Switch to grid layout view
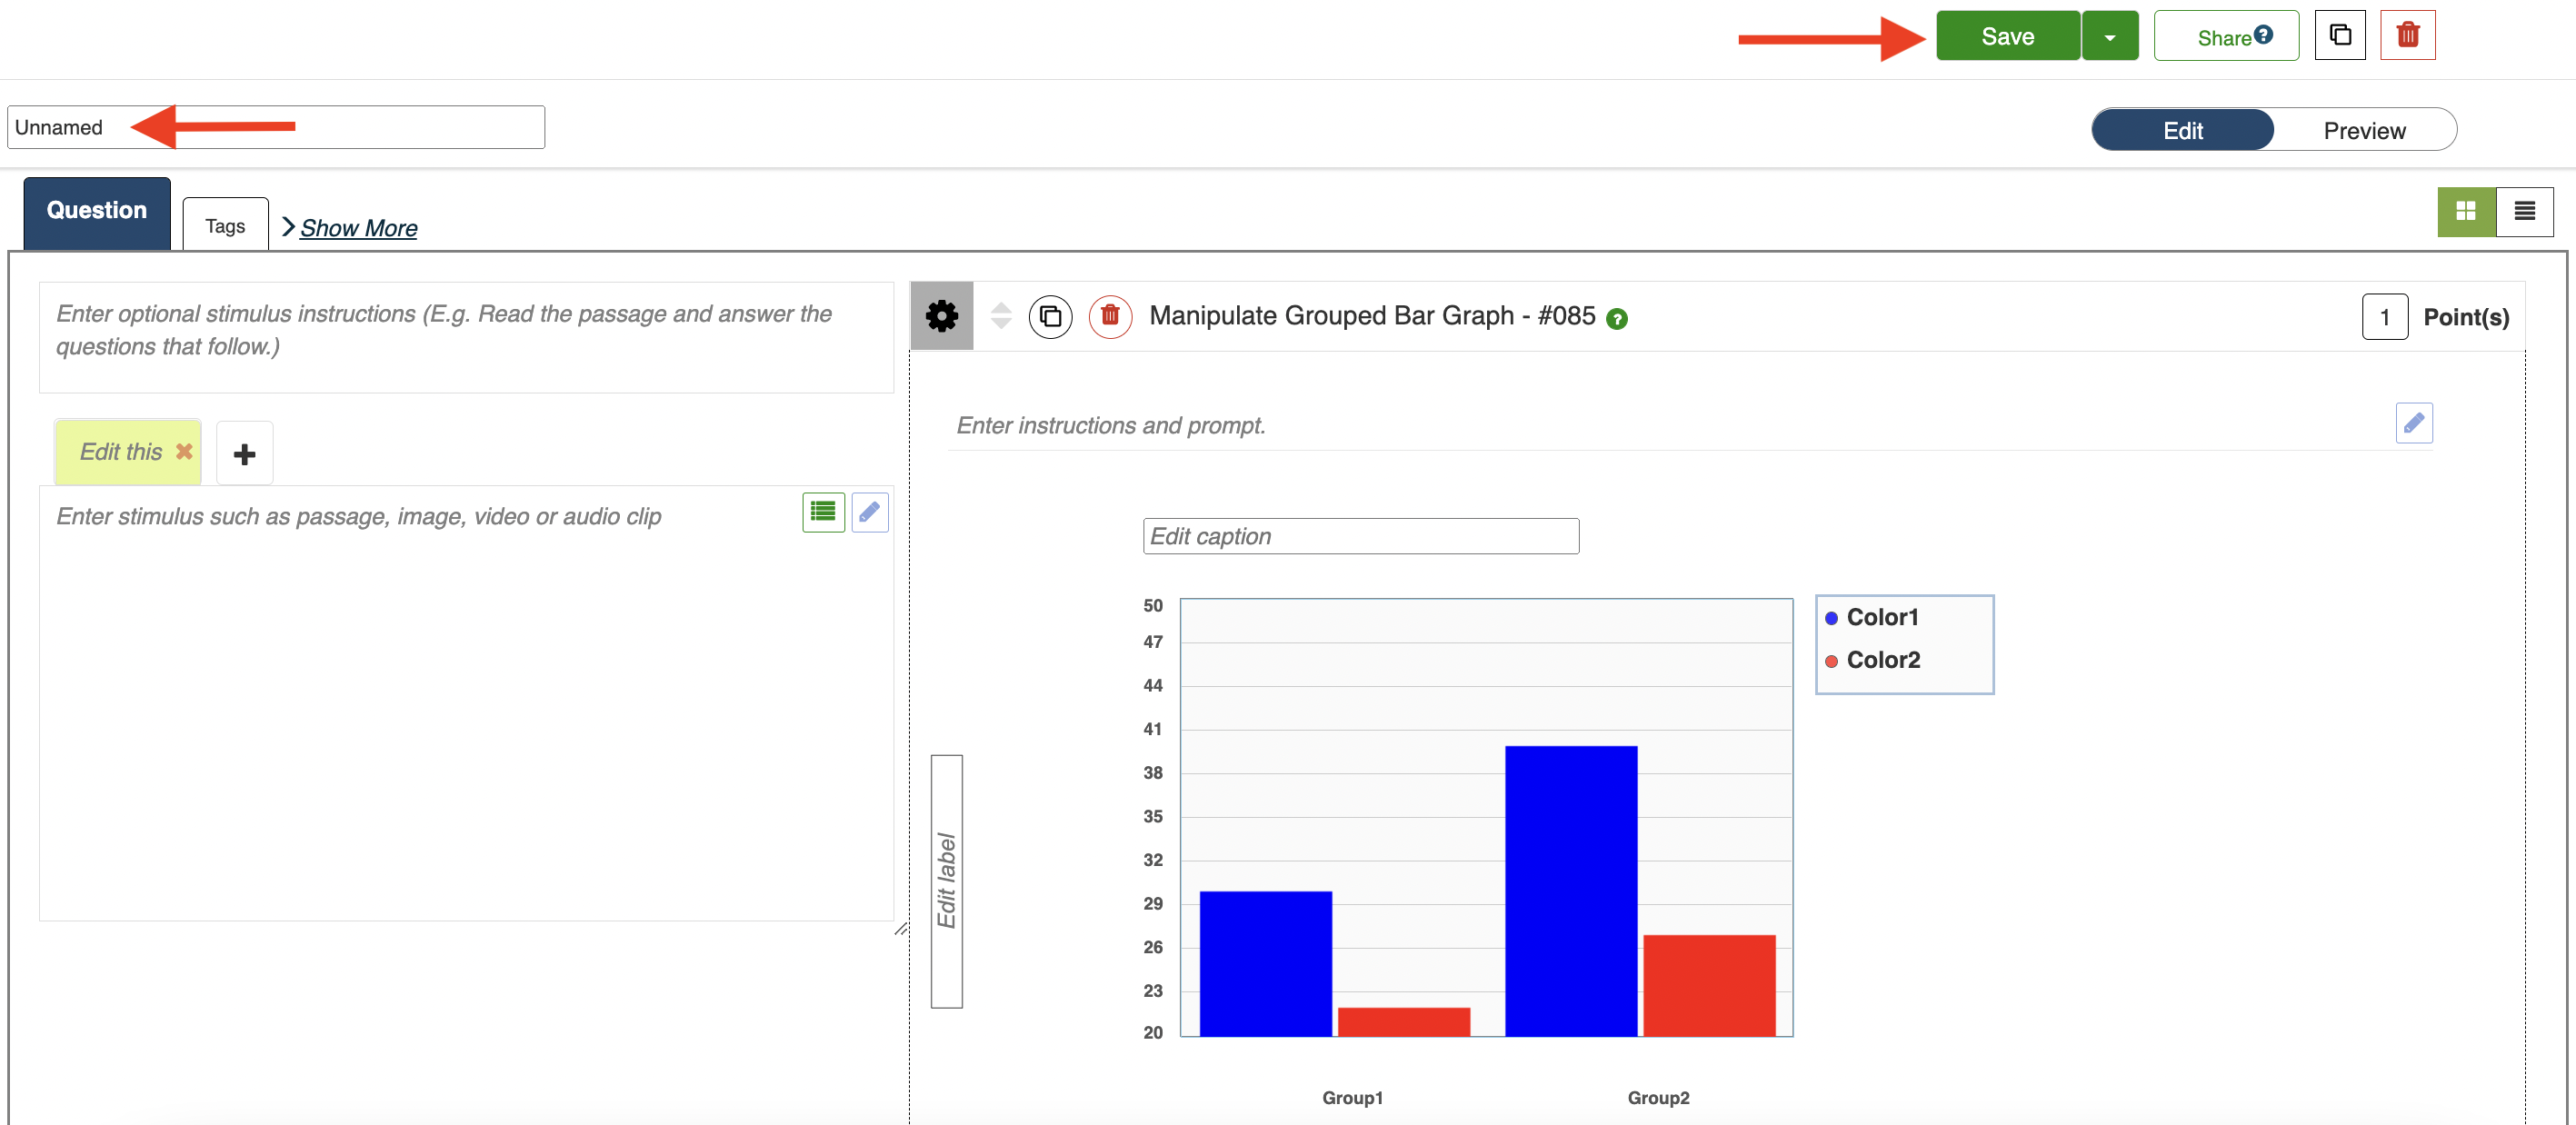 pyautogui.click(x=2465, y=211)
